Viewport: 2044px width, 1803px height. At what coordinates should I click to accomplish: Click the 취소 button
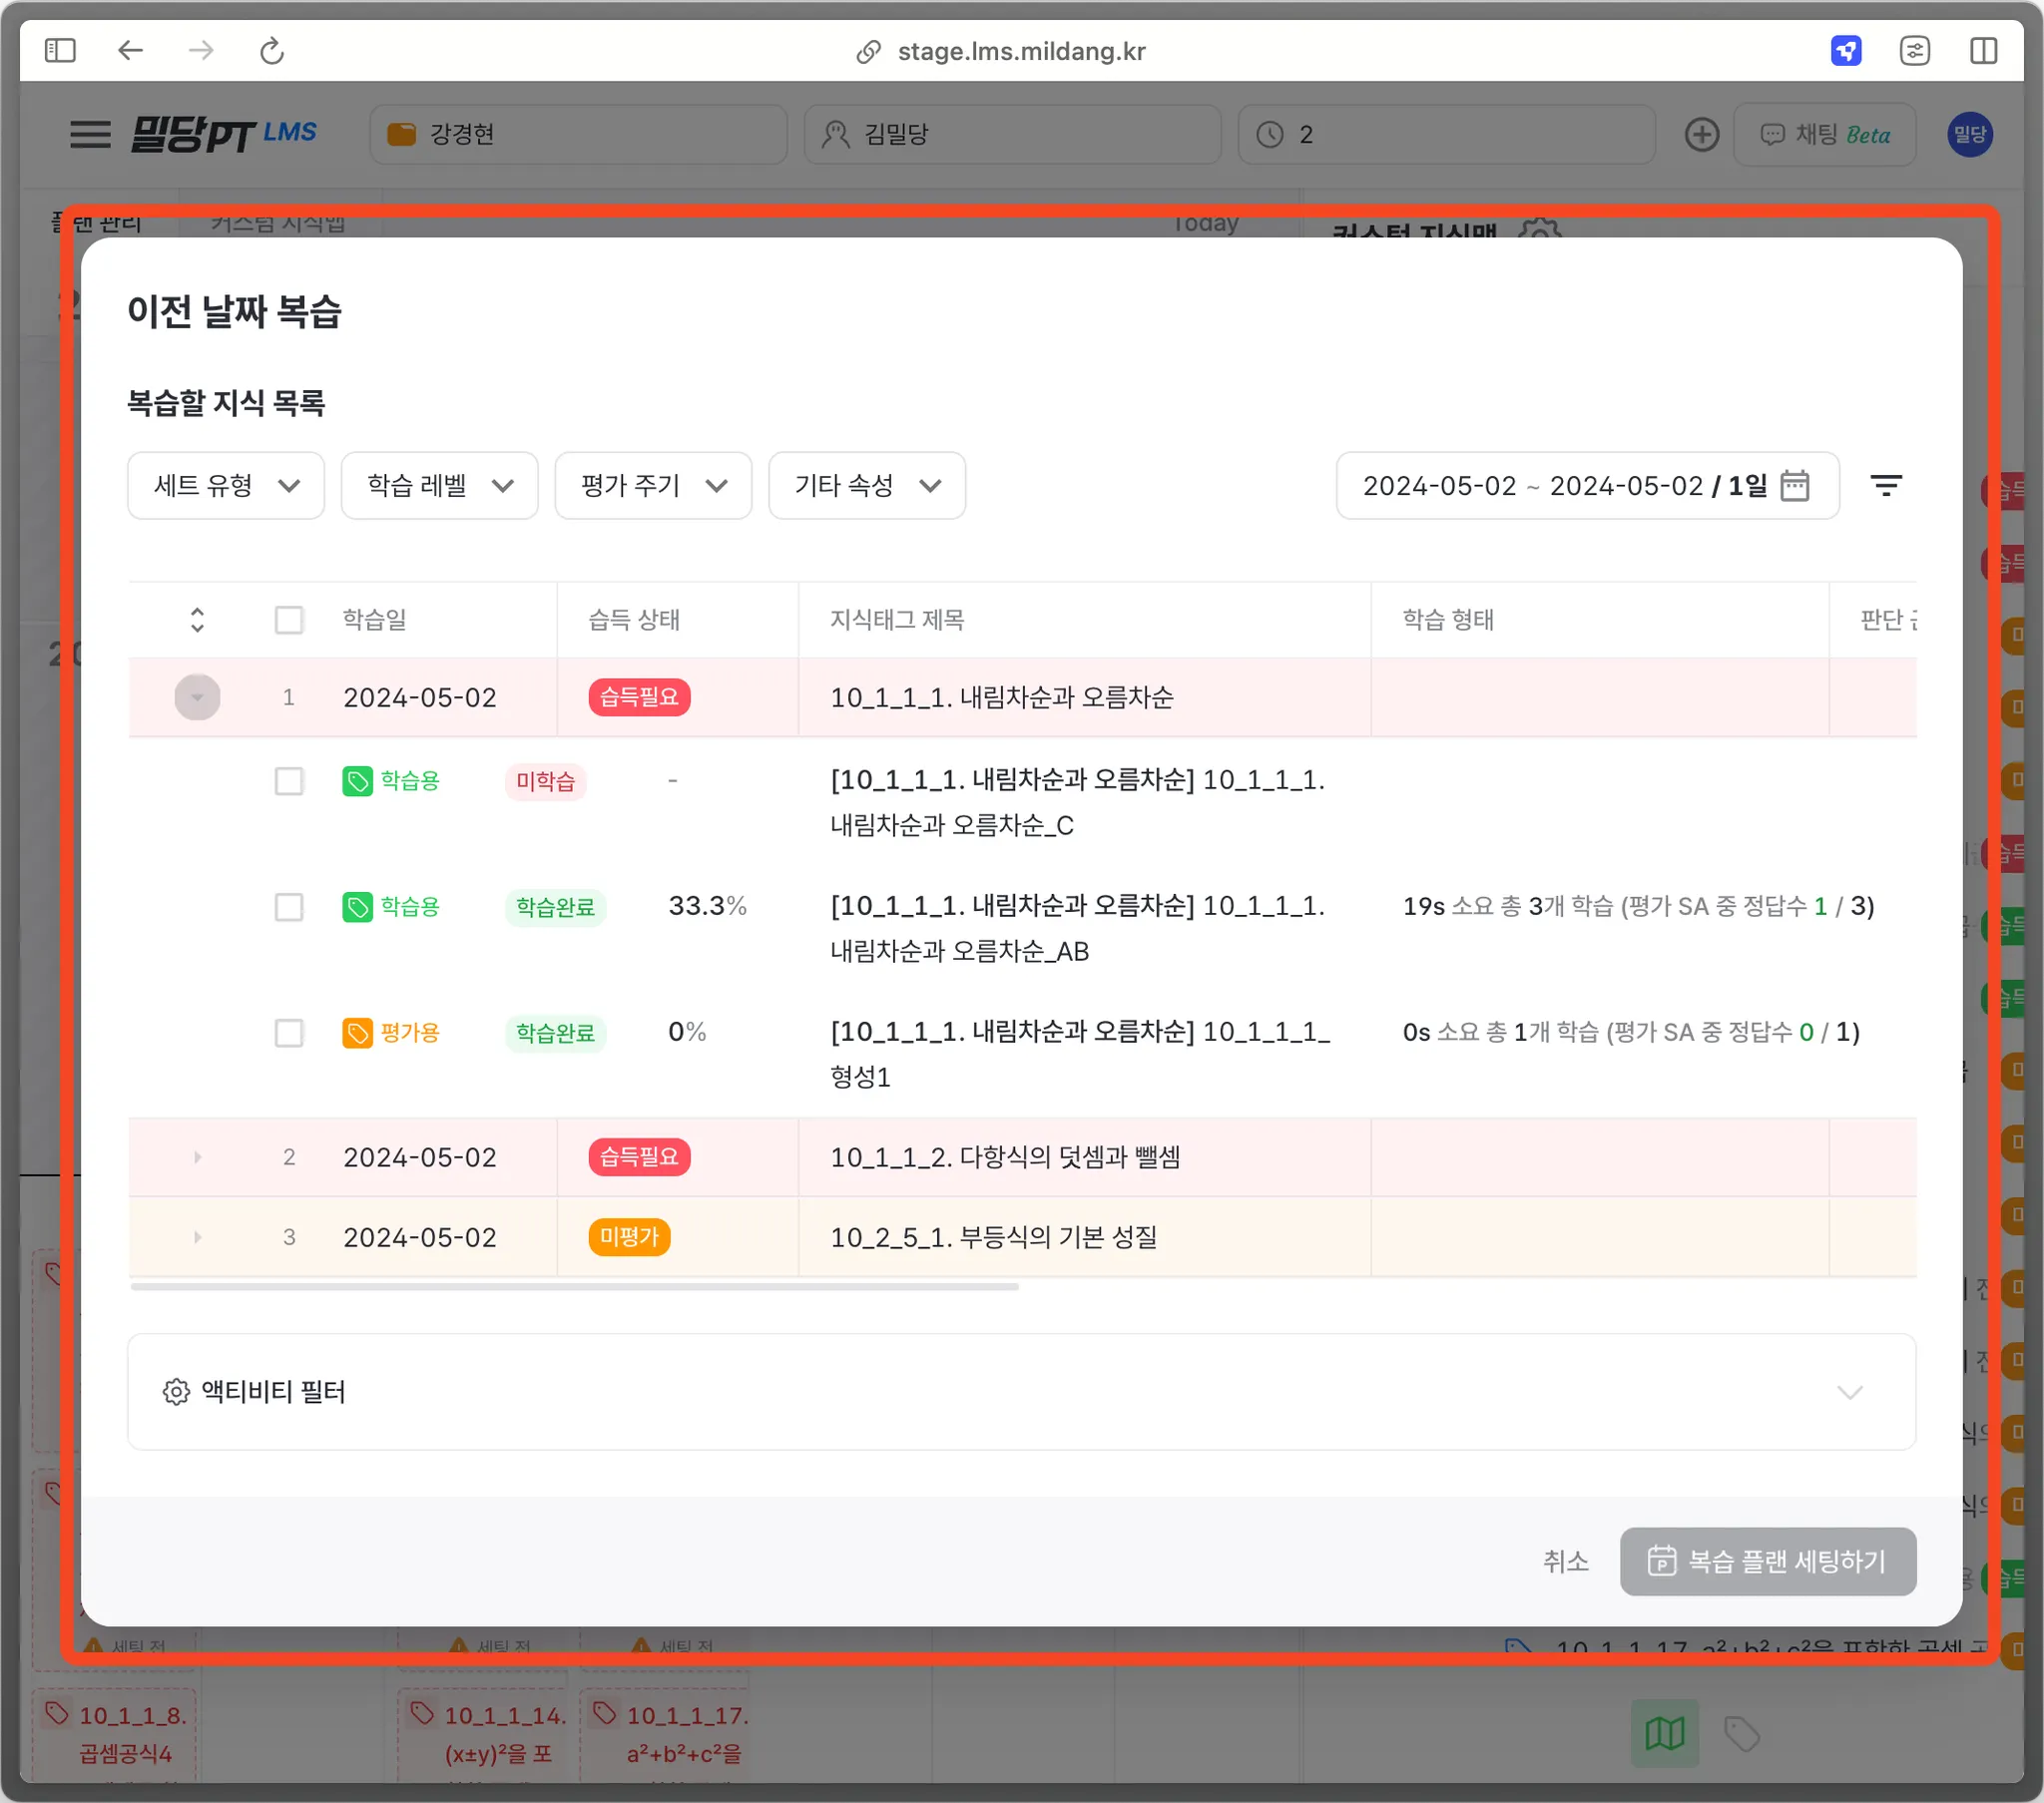click(1565, 1561)
